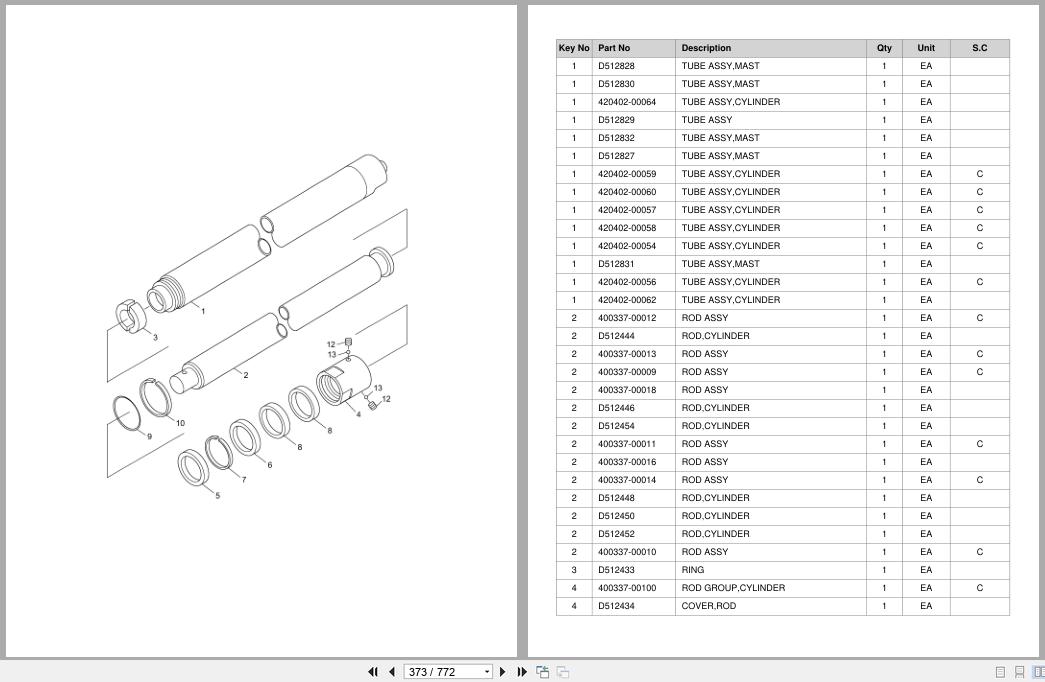Screen dimensions: 1045x682
Task: Click callout 1 on the tube diagram
Action: coord(203,311)
